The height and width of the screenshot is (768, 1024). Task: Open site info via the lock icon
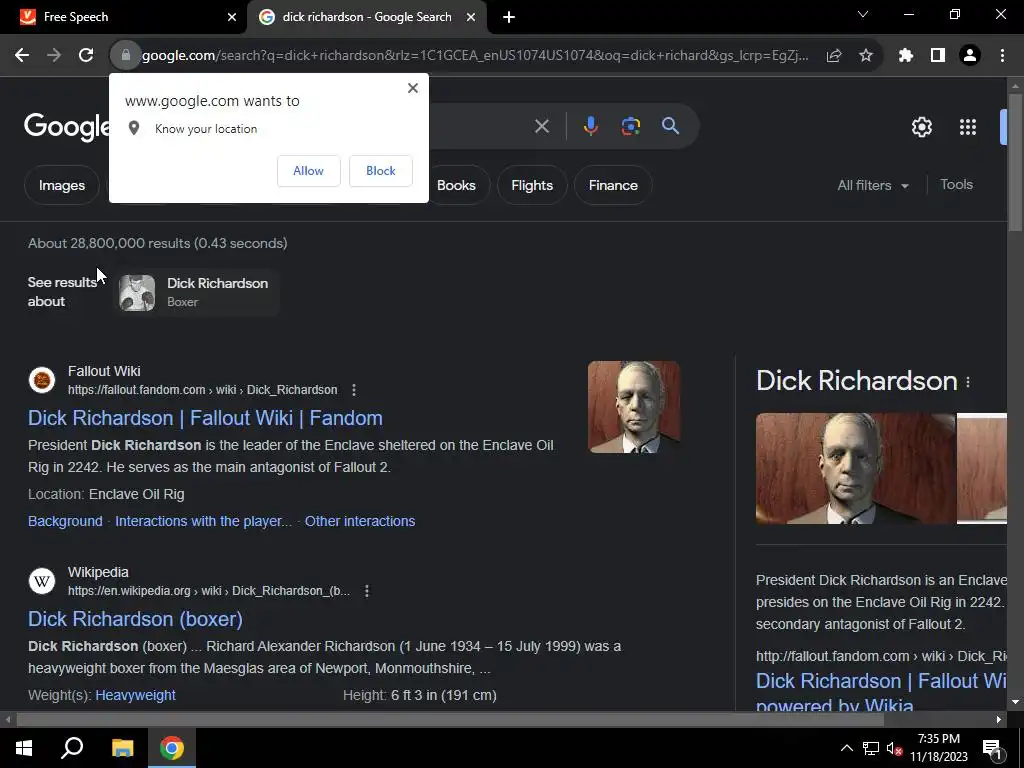(x=125, y=56)
